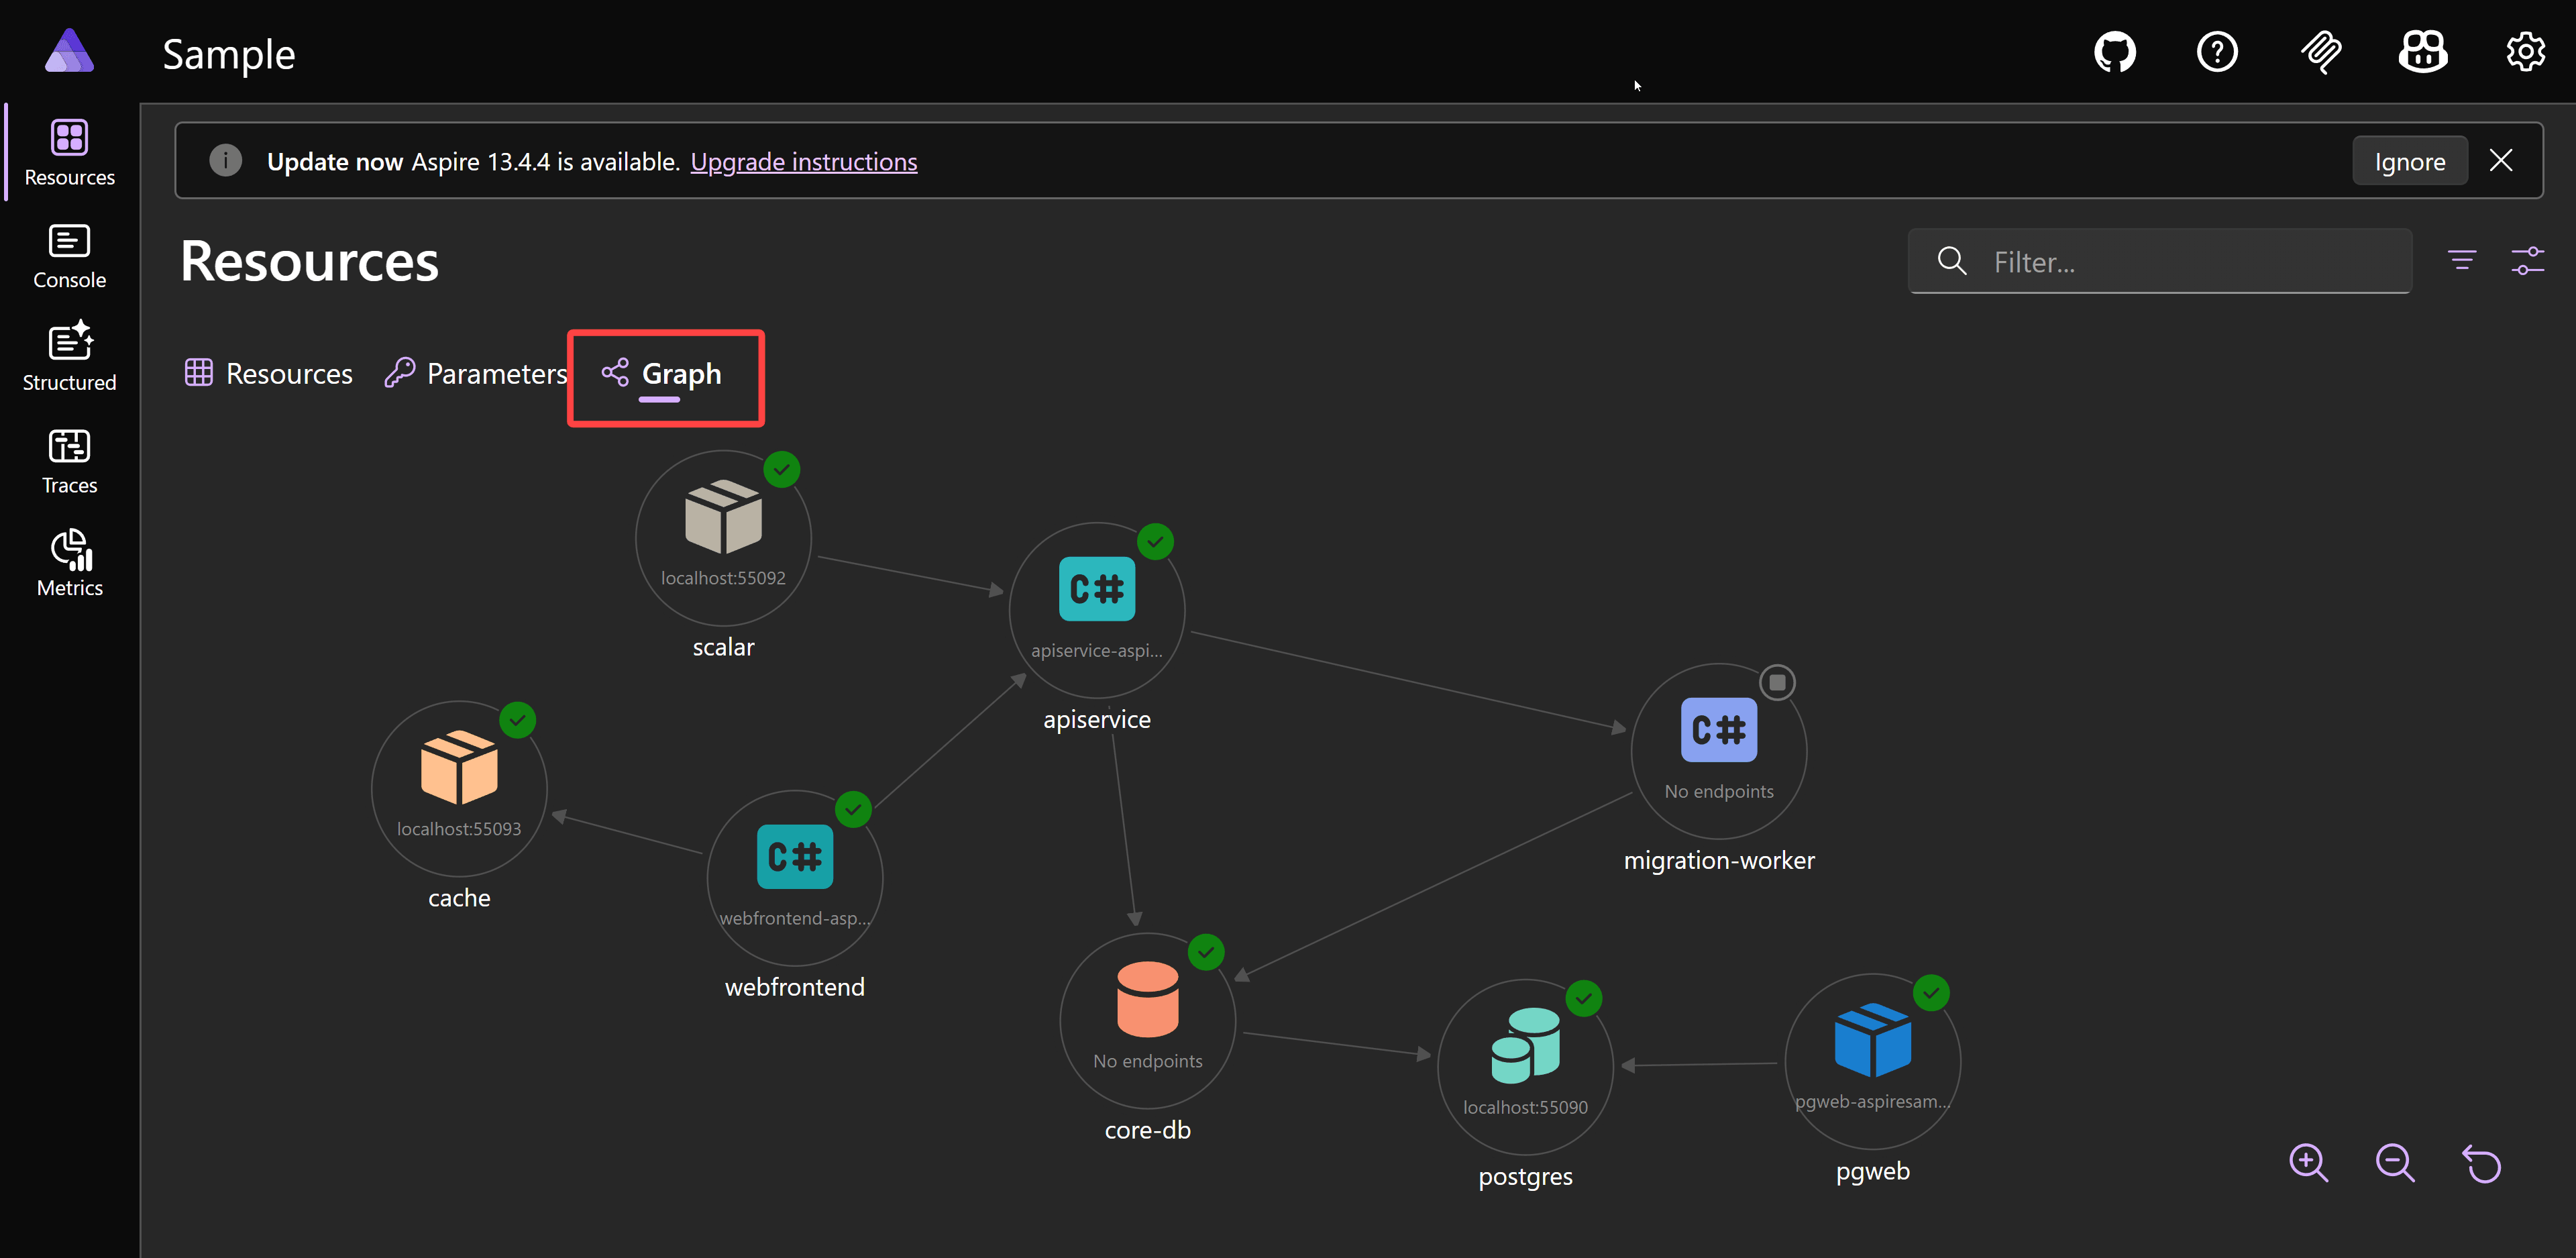Screen dimensions: 2576x1258
Task: Click the "Resources" page heading
Action: (x=310, y=261)
